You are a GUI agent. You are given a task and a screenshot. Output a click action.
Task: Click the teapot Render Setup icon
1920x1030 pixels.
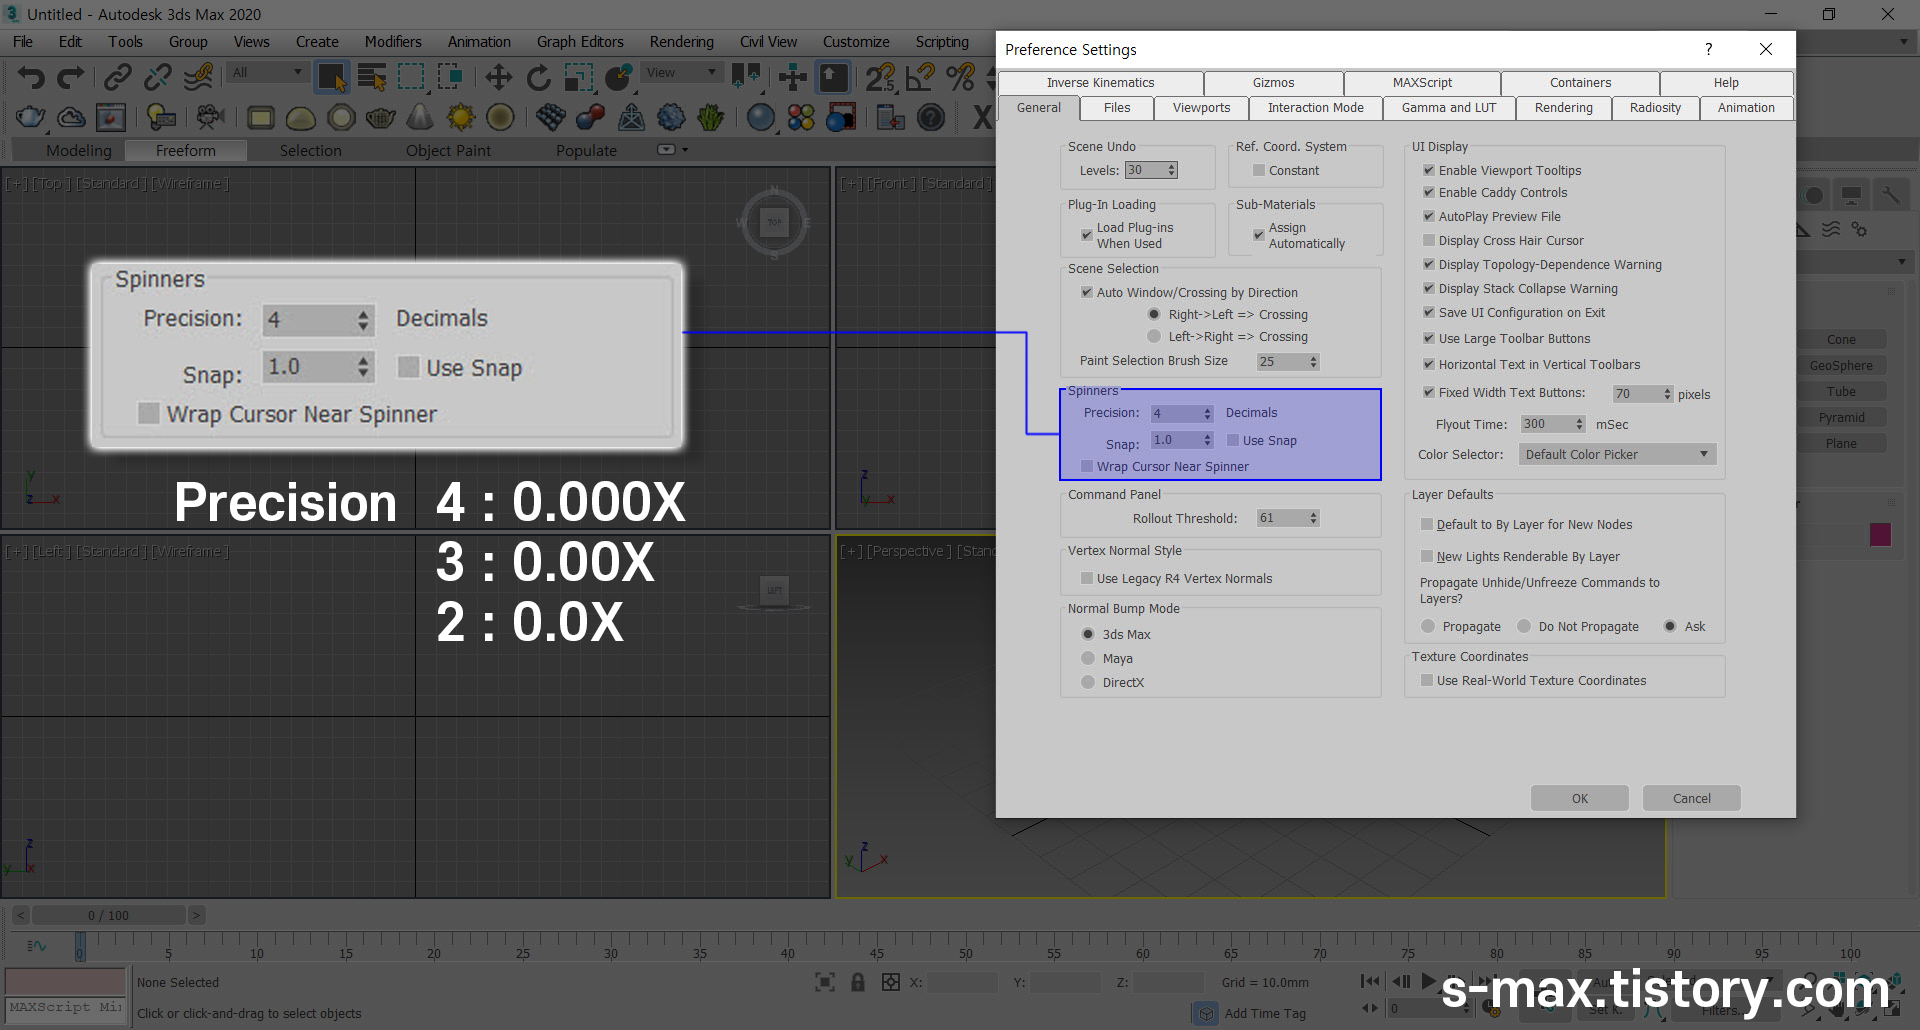[30, 117]
